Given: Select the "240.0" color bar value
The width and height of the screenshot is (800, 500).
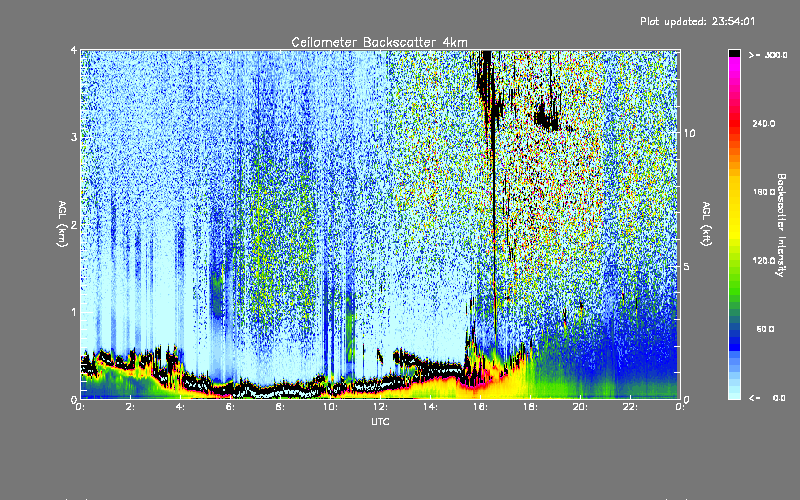Looking at the screenshot, I should 764,123.
